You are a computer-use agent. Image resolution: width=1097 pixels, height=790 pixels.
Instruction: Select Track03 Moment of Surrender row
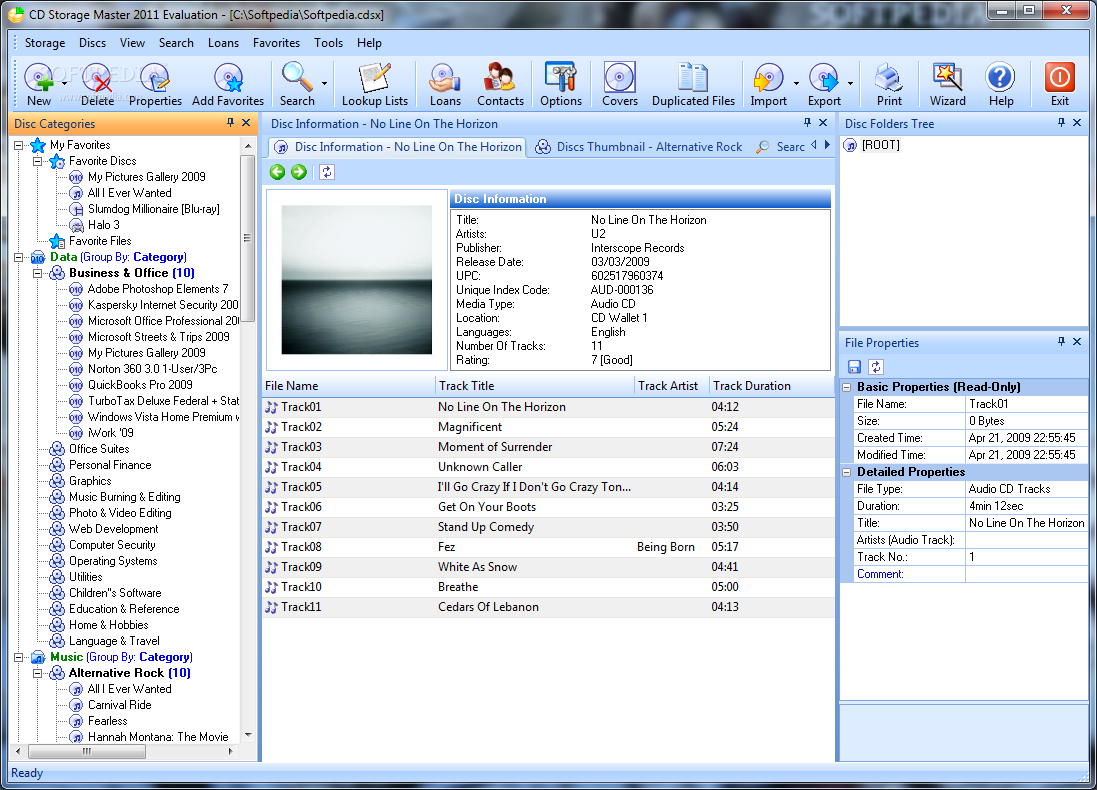[548, 447]
